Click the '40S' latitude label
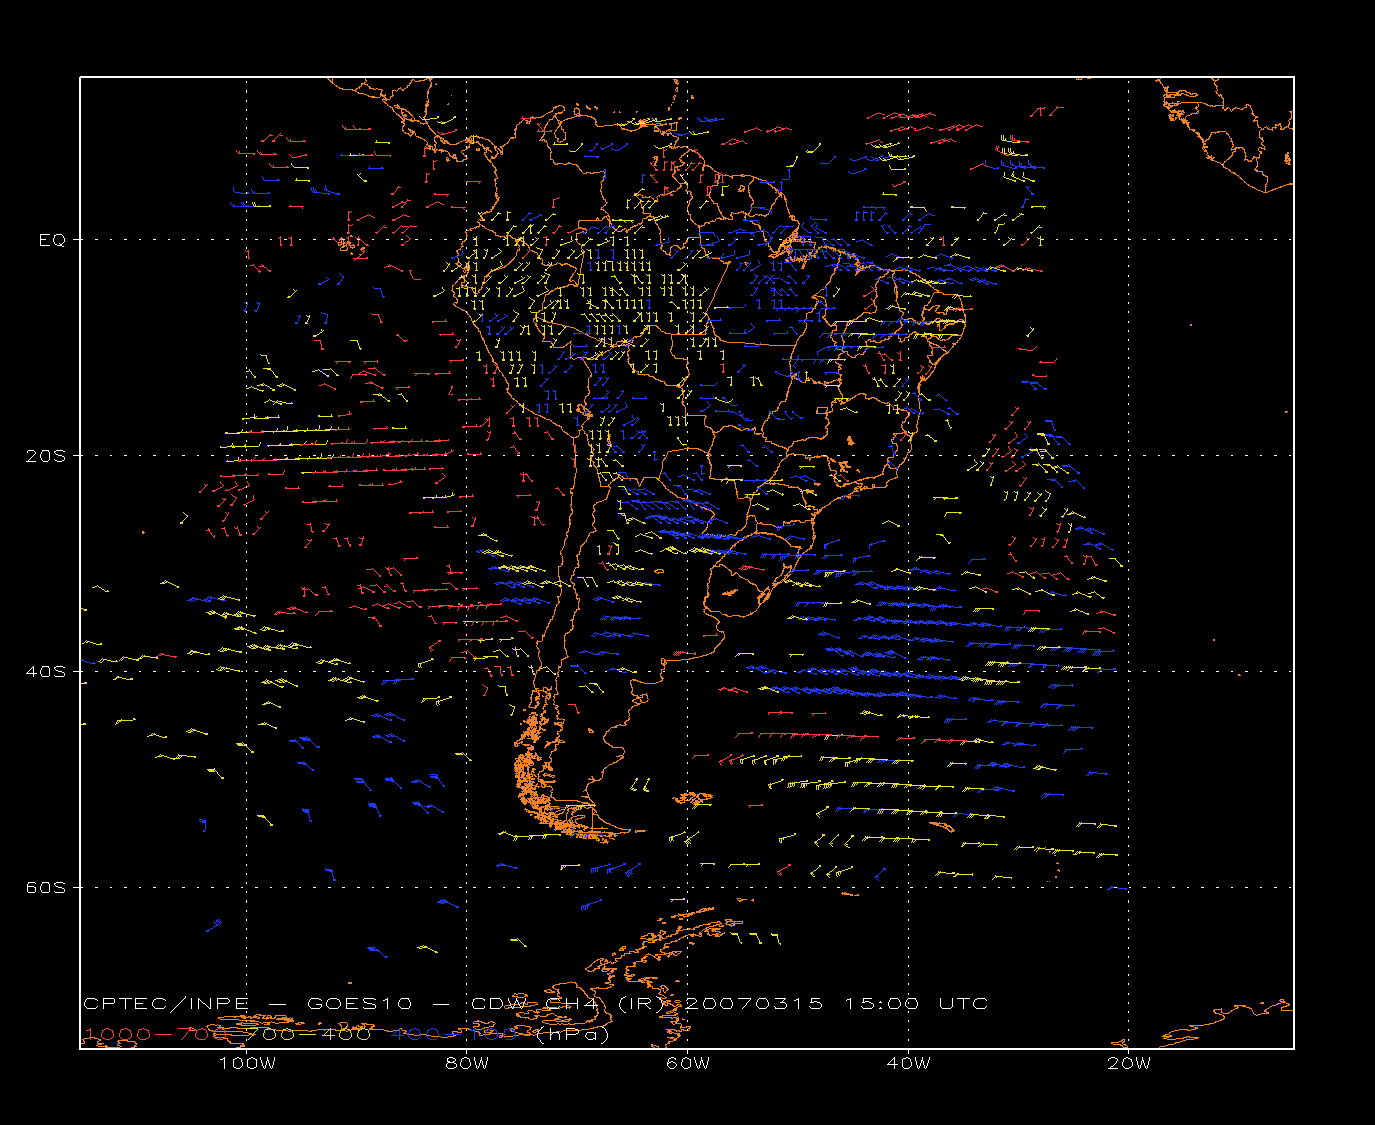 (47, 672)
